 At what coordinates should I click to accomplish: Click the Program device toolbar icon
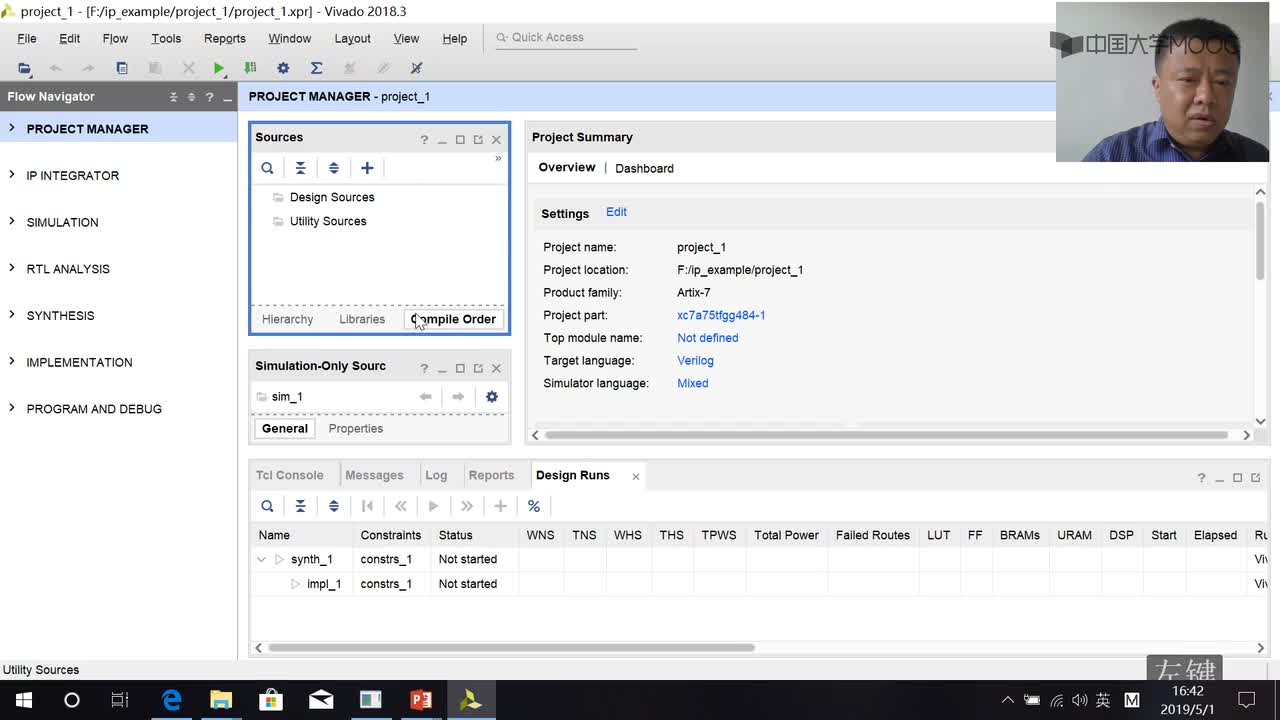click(x=250, y=68)
